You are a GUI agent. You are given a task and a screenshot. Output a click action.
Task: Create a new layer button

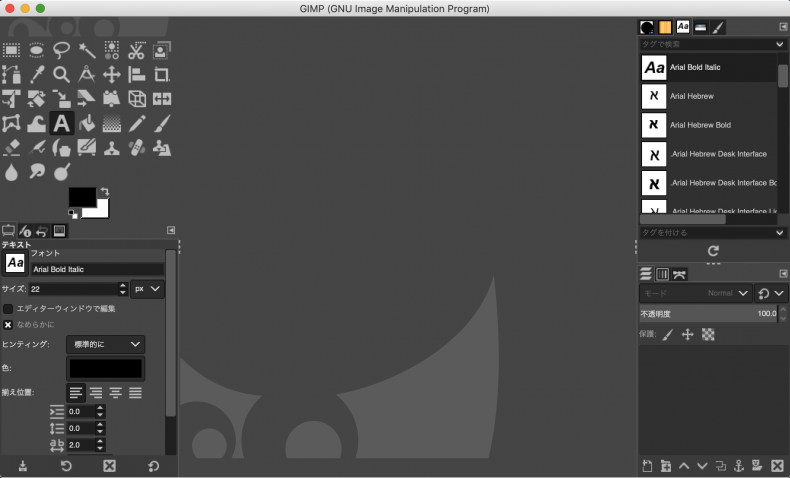click(x=647, y=466)
